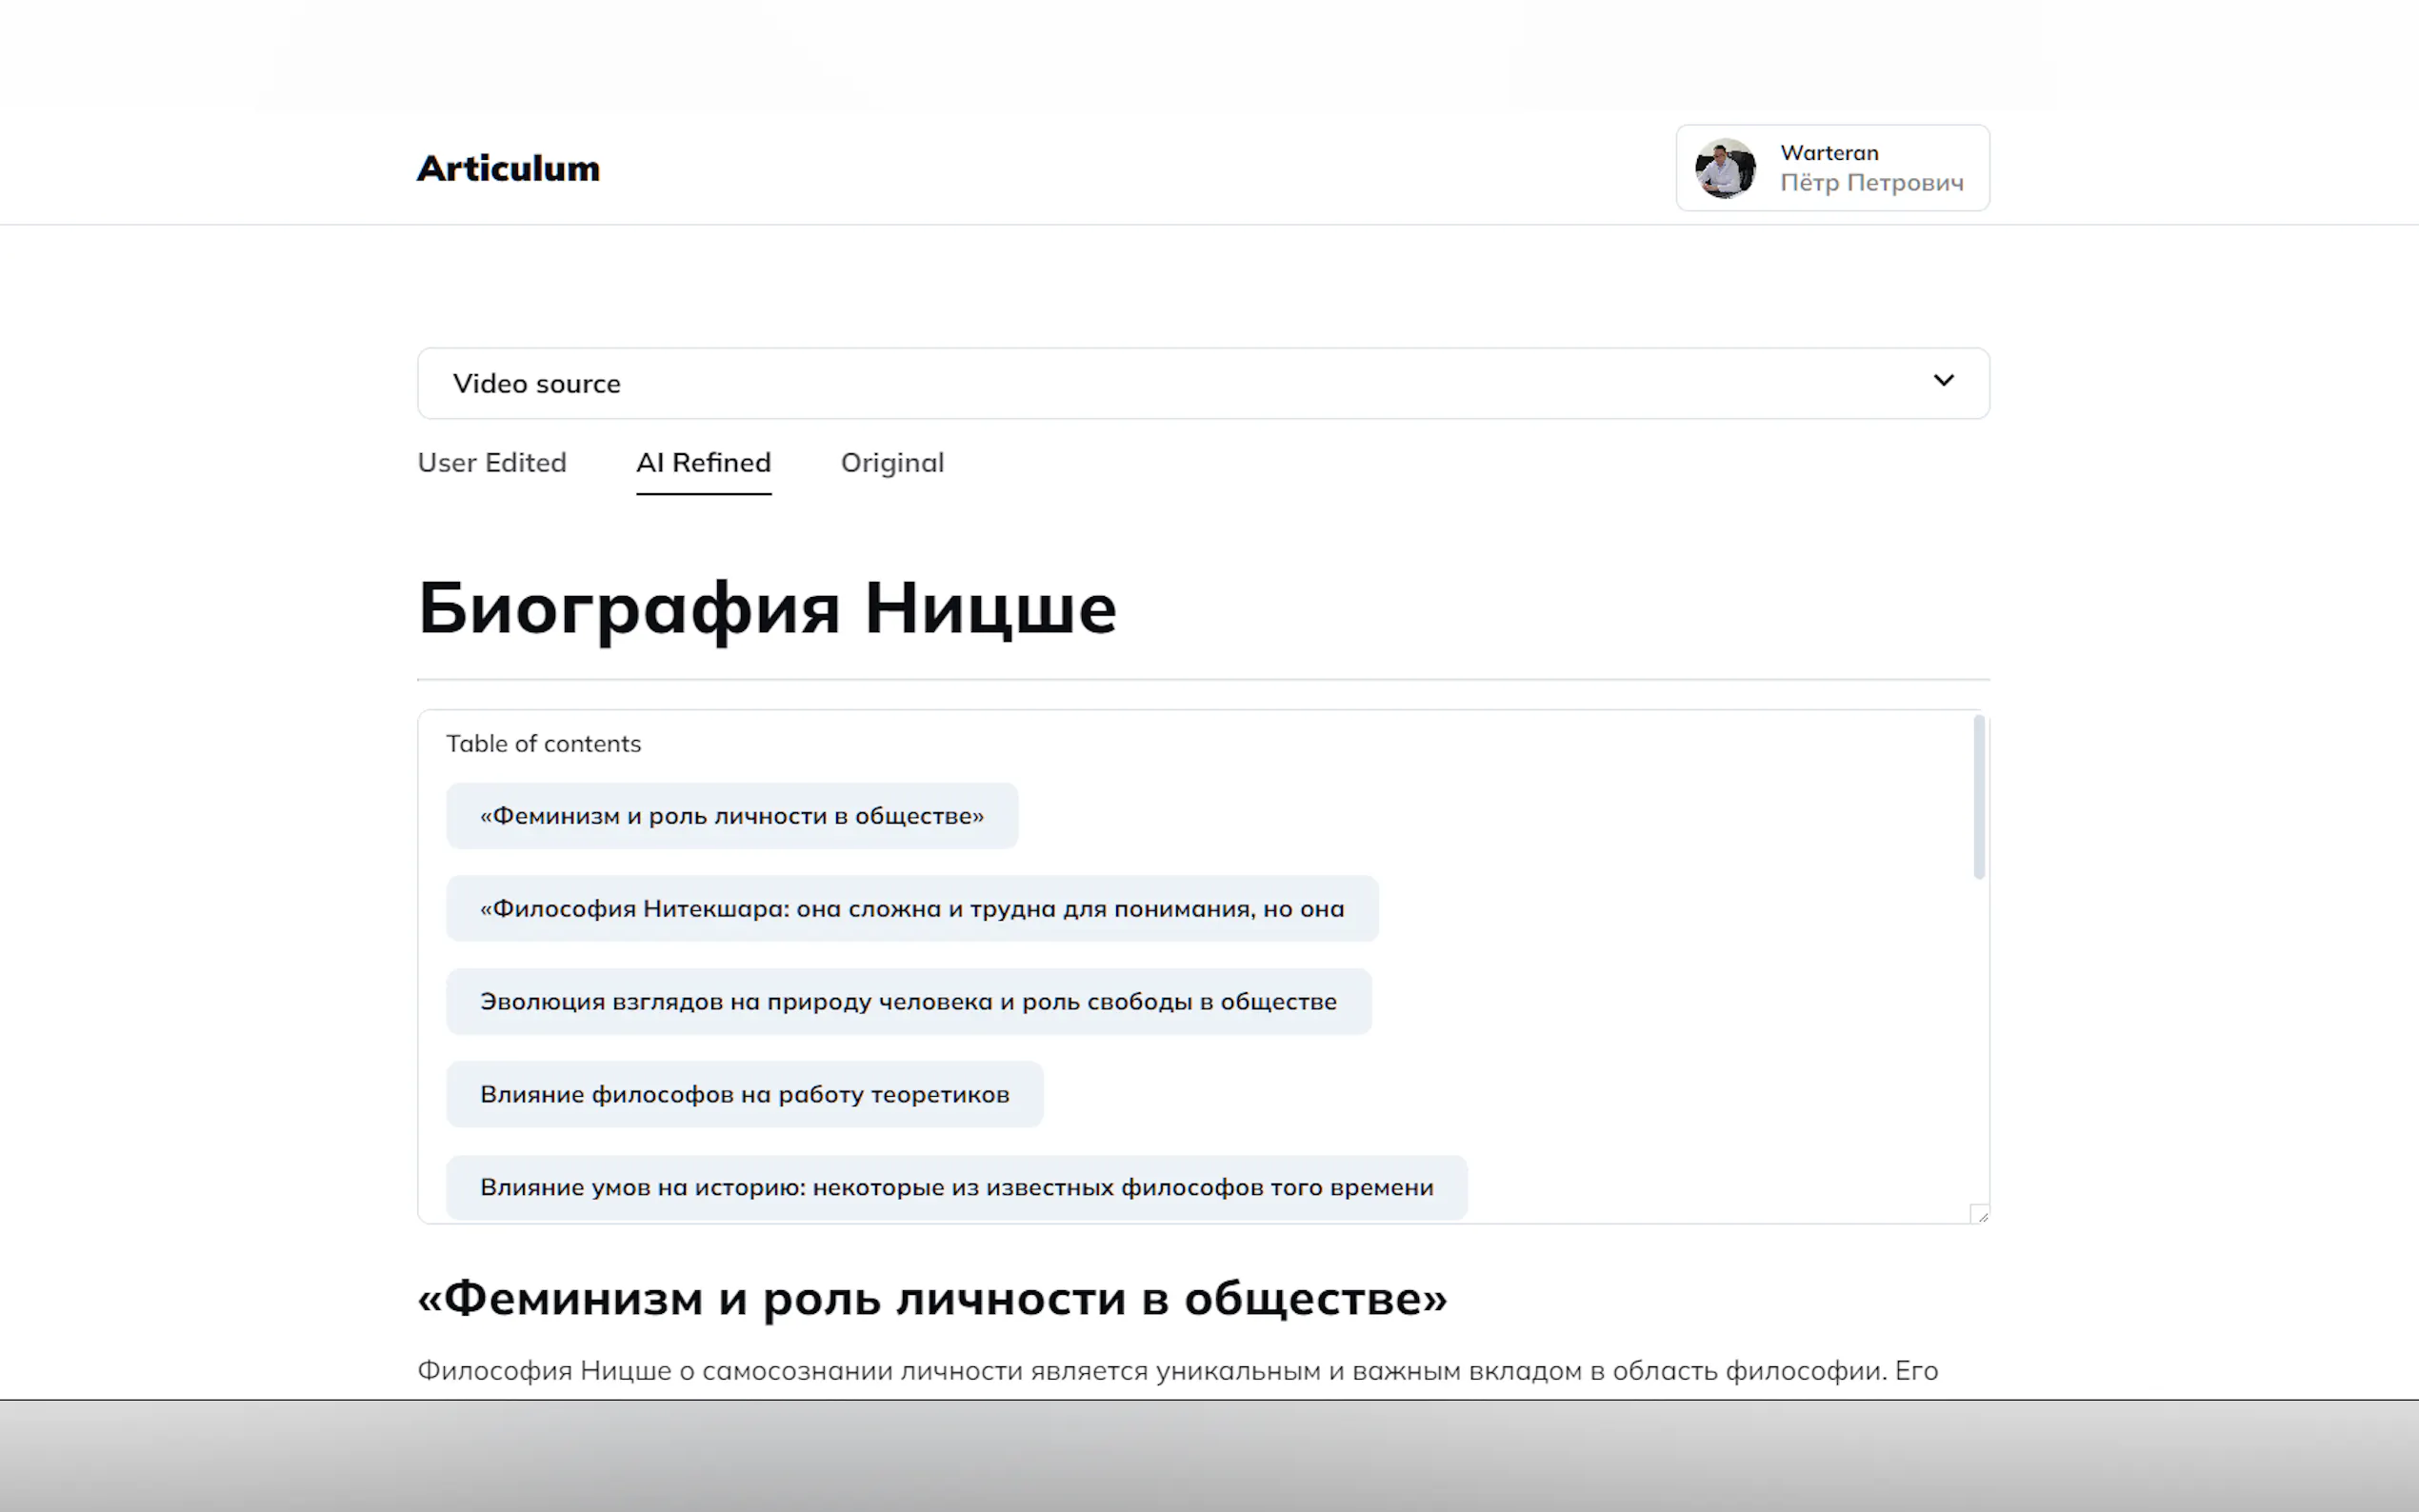Click the Video source chevron arrow
This screenshot has height=1512, width=2419.
click(x=1943, y=380)
